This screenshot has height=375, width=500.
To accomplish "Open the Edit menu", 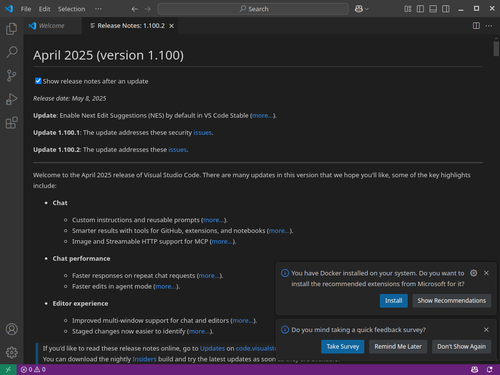I will coord(44,9).
